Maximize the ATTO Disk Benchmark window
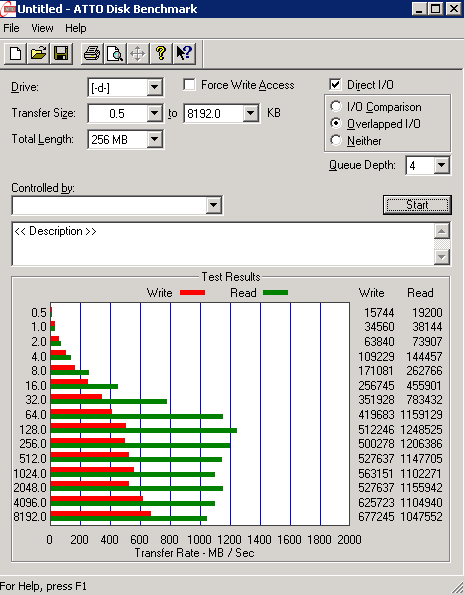 pos(436,9)
